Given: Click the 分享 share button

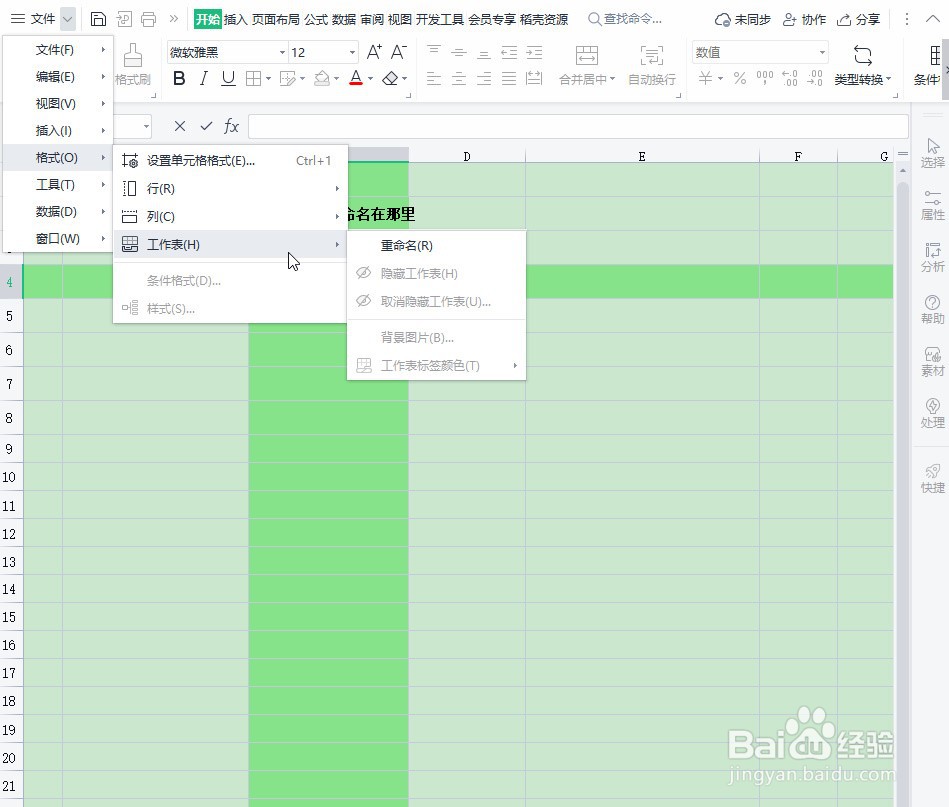Looking at the screenshot, I should [858, 19].
